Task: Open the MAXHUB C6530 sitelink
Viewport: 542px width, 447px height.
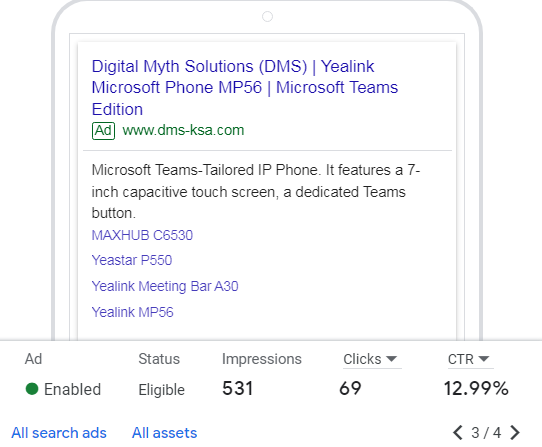Action: pos(142,235)
